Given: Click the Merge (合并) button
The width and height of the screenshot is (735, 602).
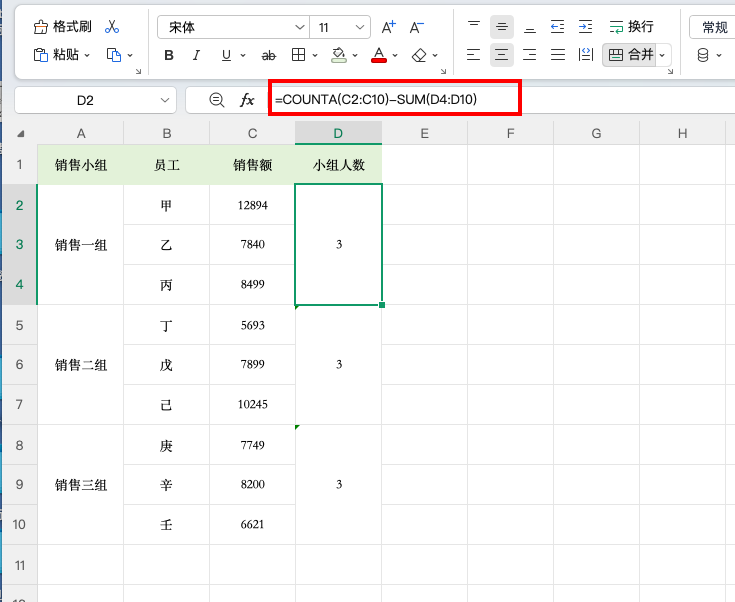Looking at the screenshot, I should 630,55.
